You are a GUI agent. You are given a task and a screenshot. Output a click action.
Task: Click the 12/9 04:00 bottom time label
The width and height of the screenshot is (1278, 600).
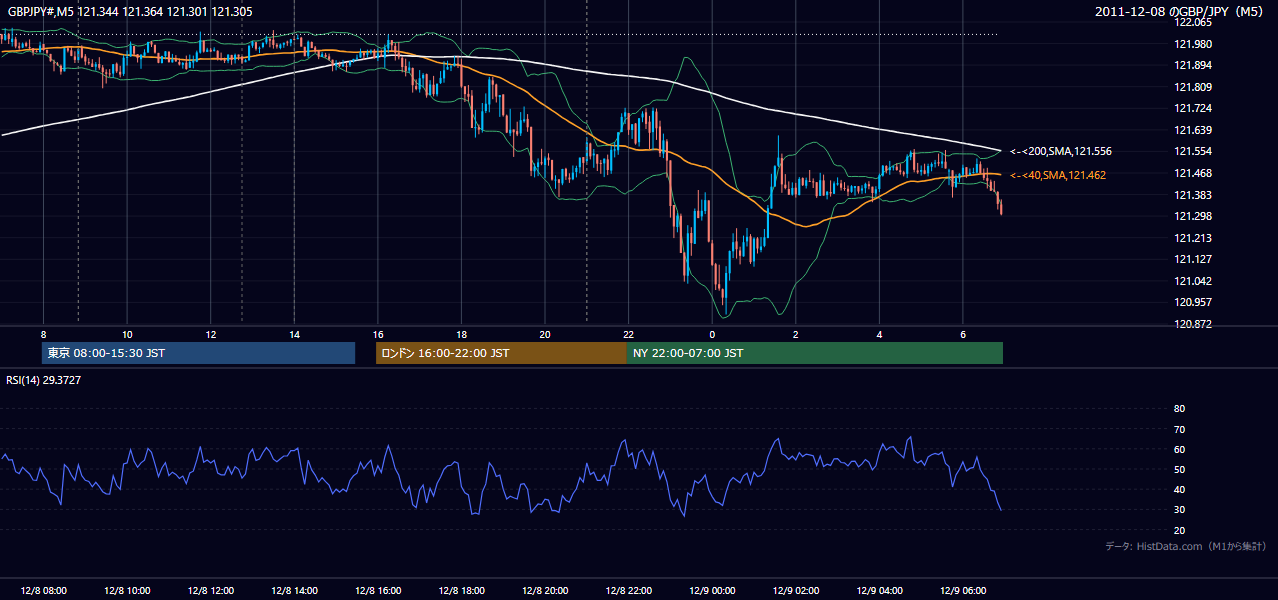[x=879, y=591]
